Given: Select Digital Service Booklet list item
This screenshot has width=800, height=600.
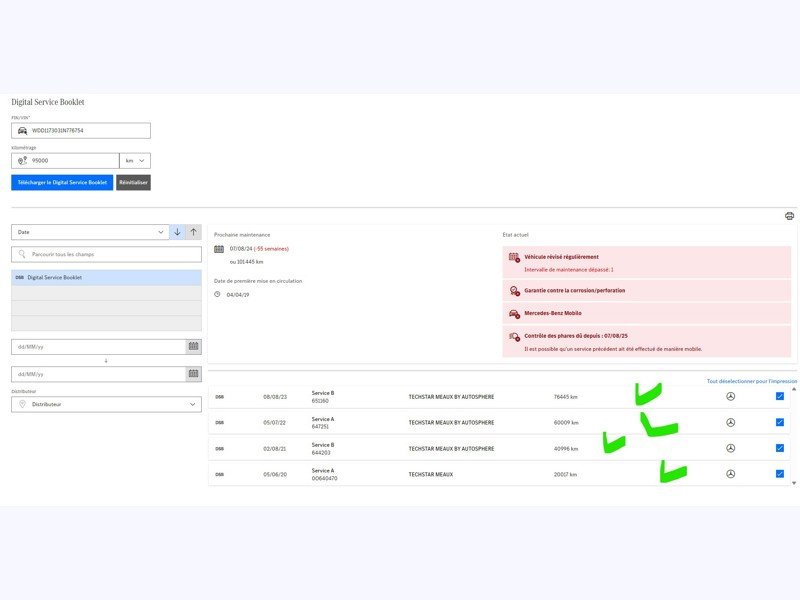Looking at the screenshot, I should click(106, 277).
